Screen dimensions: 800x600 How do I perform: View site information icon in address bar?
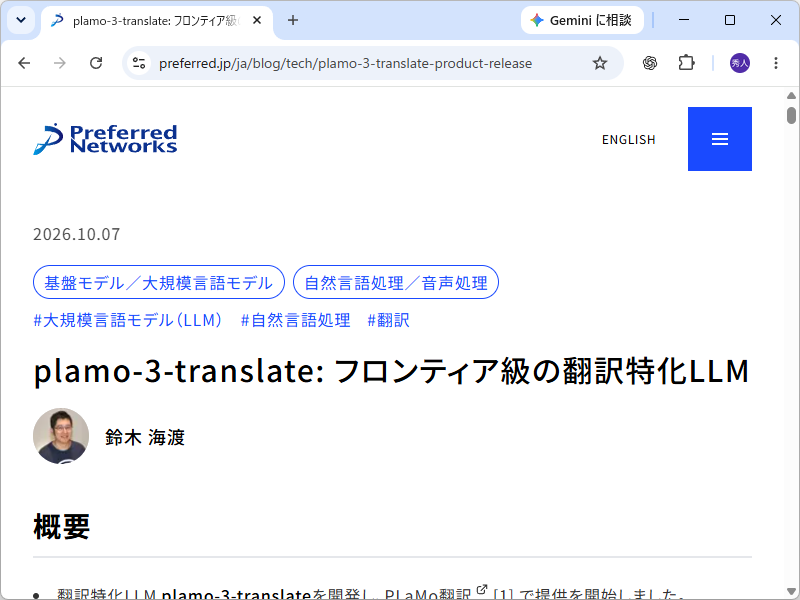click(x=139, y=63)
